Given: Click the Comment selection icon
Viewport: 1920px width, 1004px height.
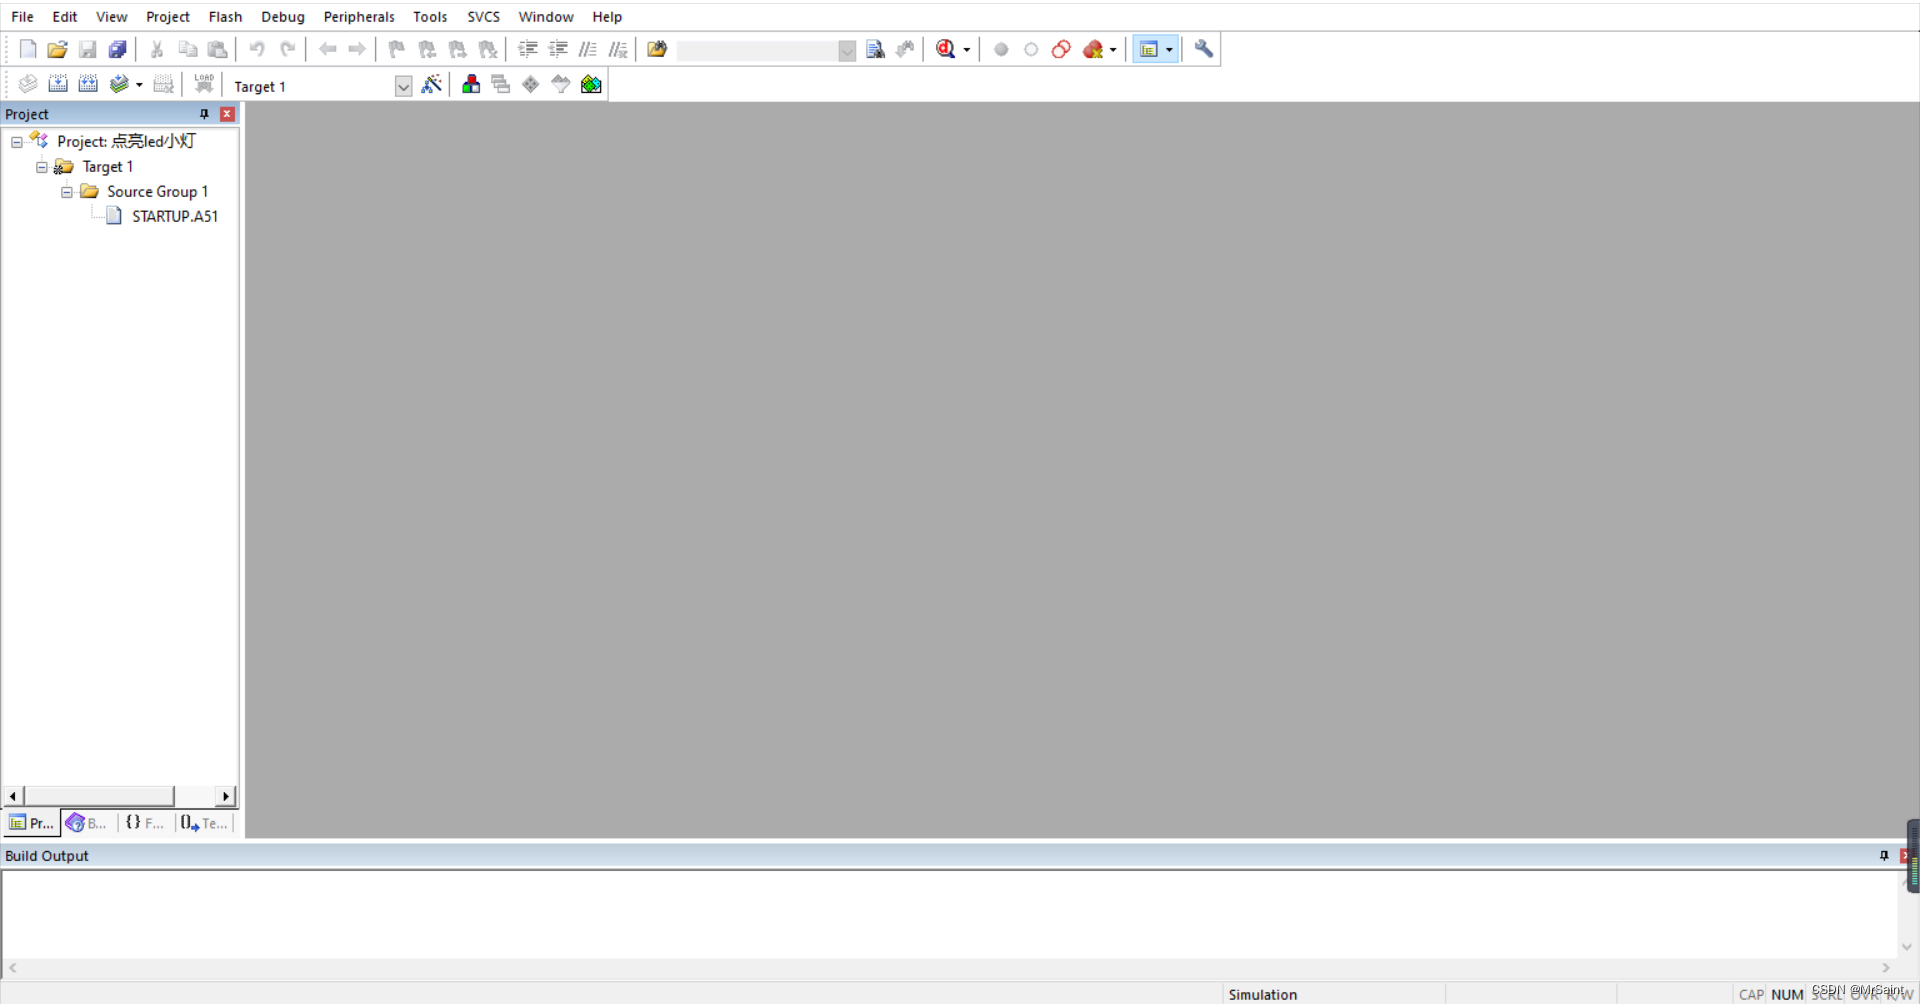Looking at the screenshot, I should click(588, 49).
